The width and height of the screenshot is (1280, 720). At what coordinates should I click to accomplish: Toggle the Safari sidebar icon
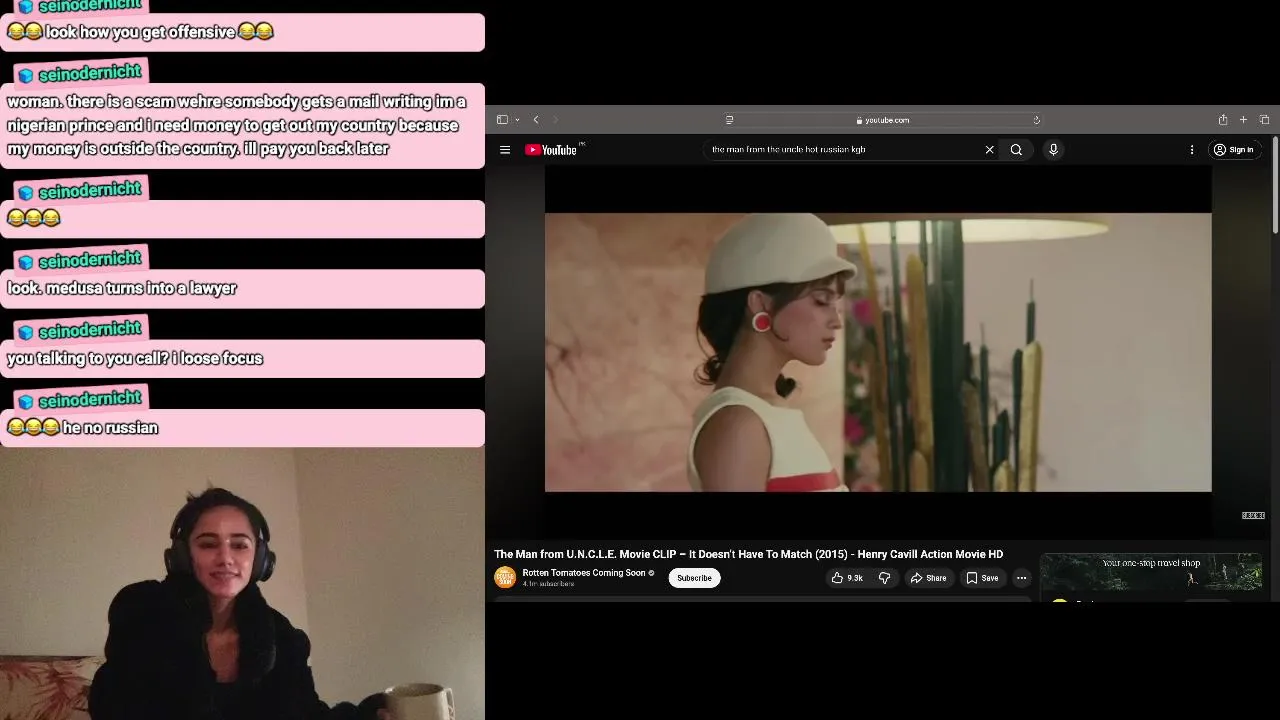(502, 120)
